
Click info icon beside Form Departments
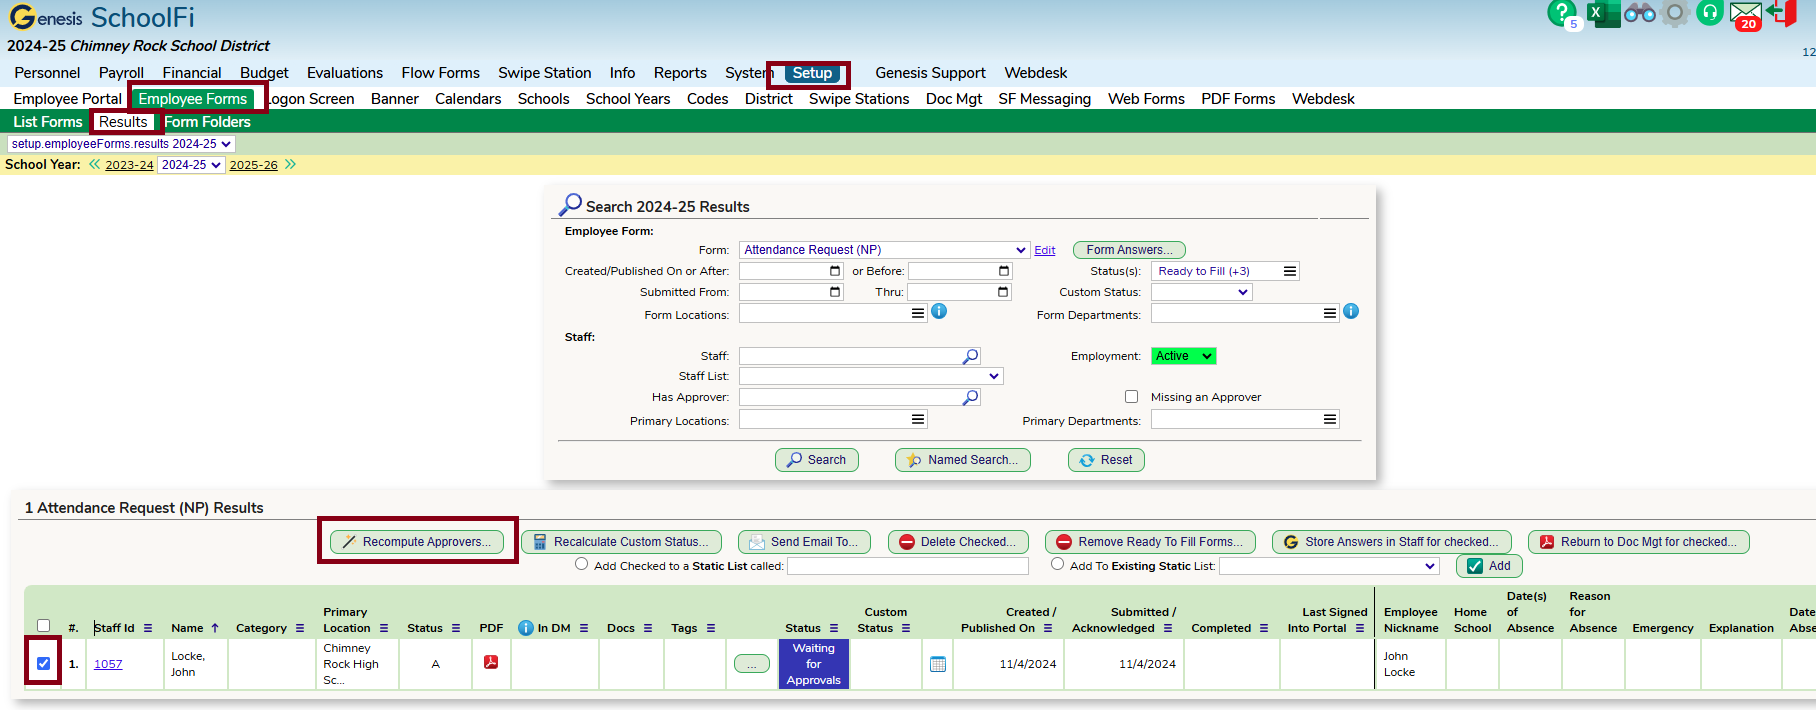(1351, 311)
